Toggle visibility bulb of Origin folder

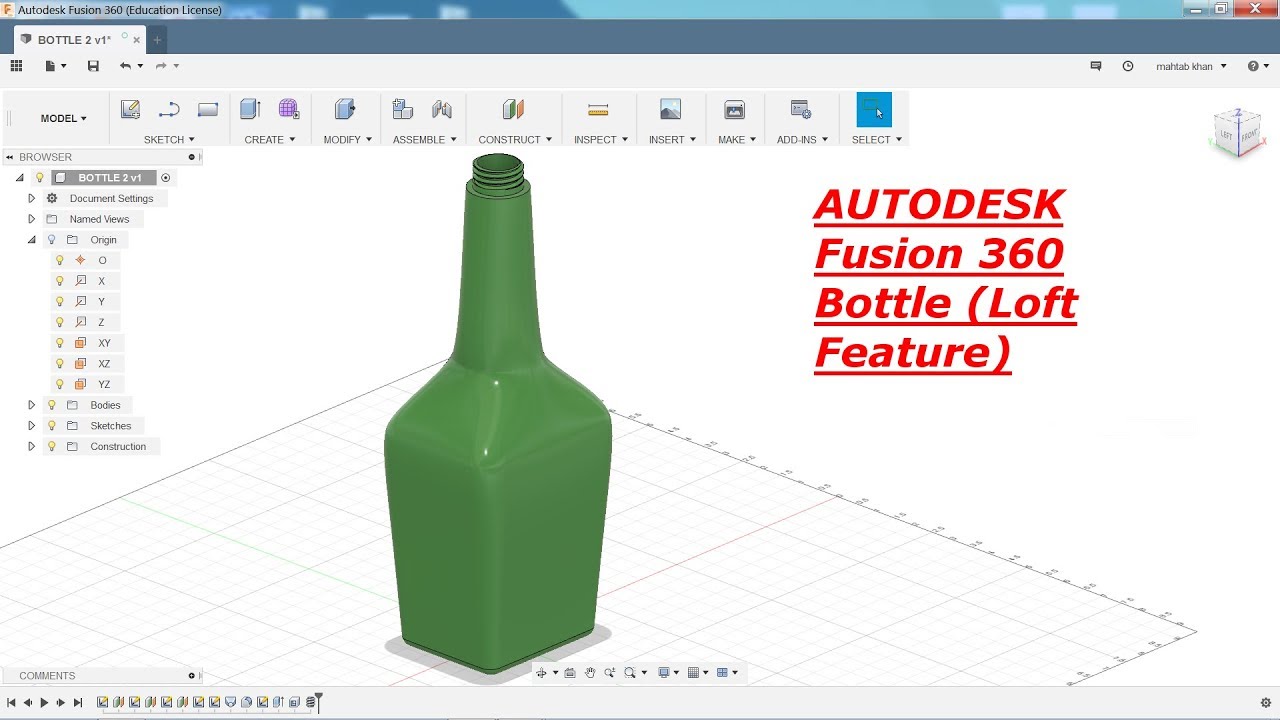52,240
